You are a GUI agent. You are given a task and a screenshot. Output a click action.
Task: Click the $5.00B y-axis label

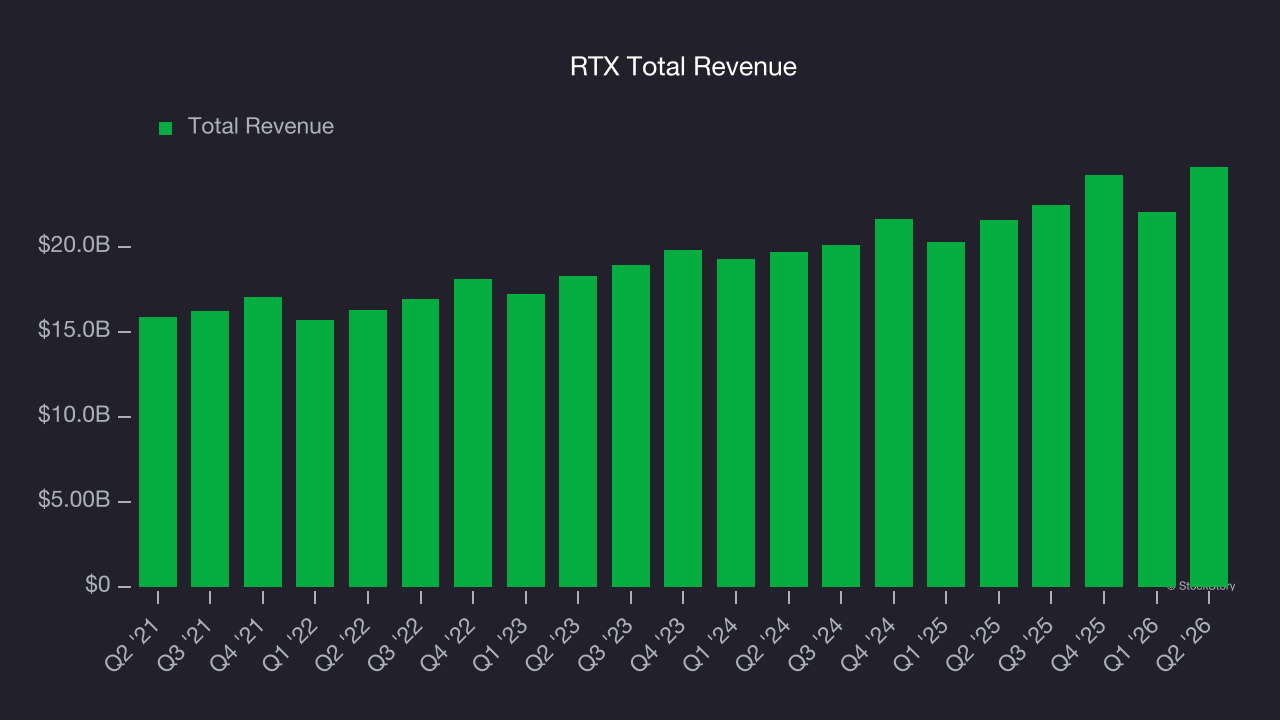[73, 500]
